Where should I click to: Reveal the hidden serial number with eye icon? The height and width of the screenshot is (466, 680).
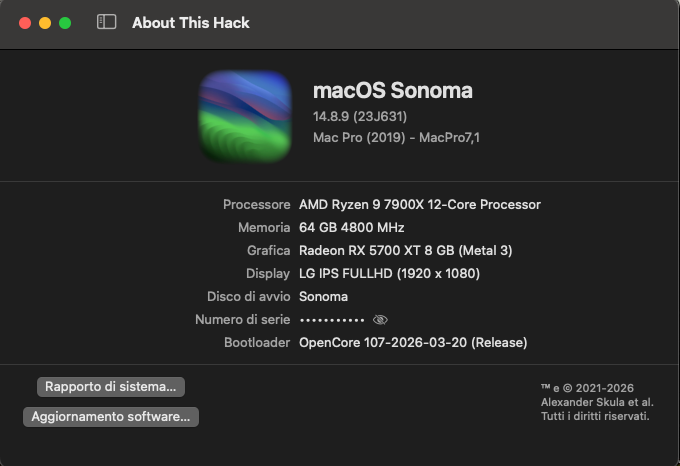point(380,320)
